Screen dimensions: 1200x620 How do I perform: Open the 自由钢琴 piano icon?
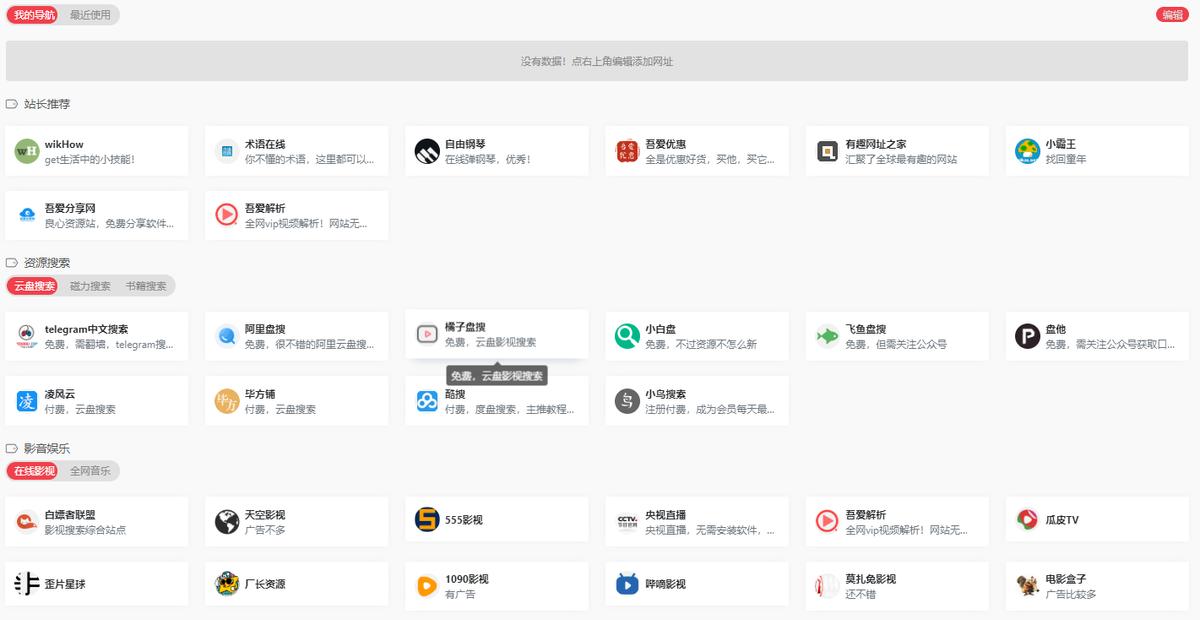click(x=427, y=151)
